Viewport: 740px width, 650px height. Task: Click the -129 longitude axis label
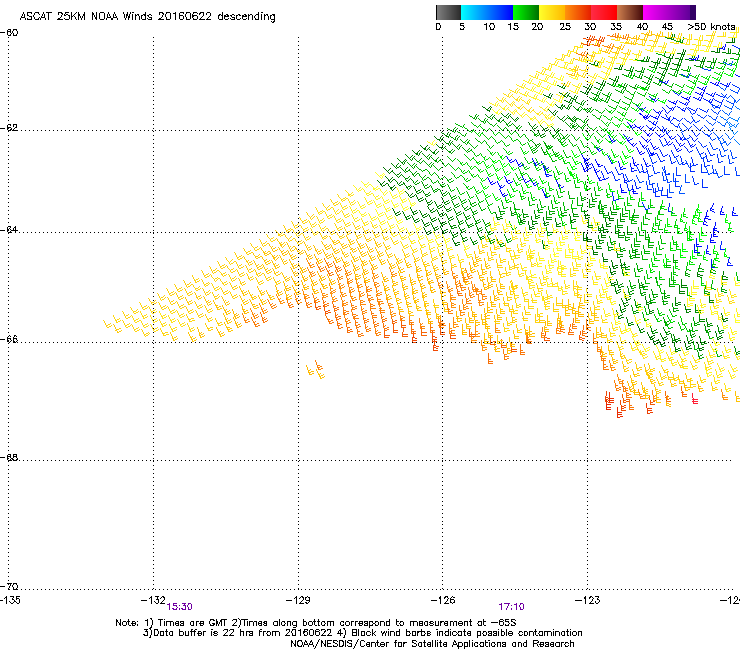298,600
